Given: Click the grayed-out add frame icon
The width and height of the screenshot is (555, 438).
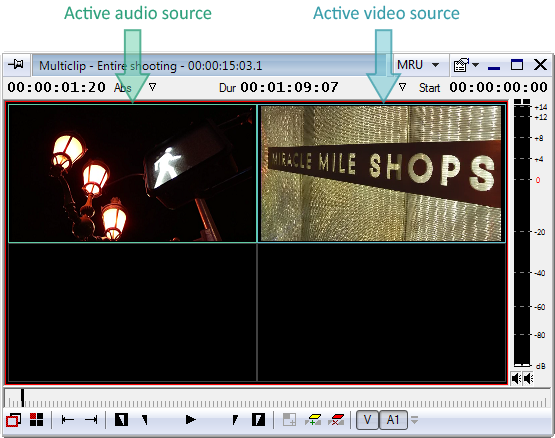Looking at the screenshot, I should (x=290, y=420).
